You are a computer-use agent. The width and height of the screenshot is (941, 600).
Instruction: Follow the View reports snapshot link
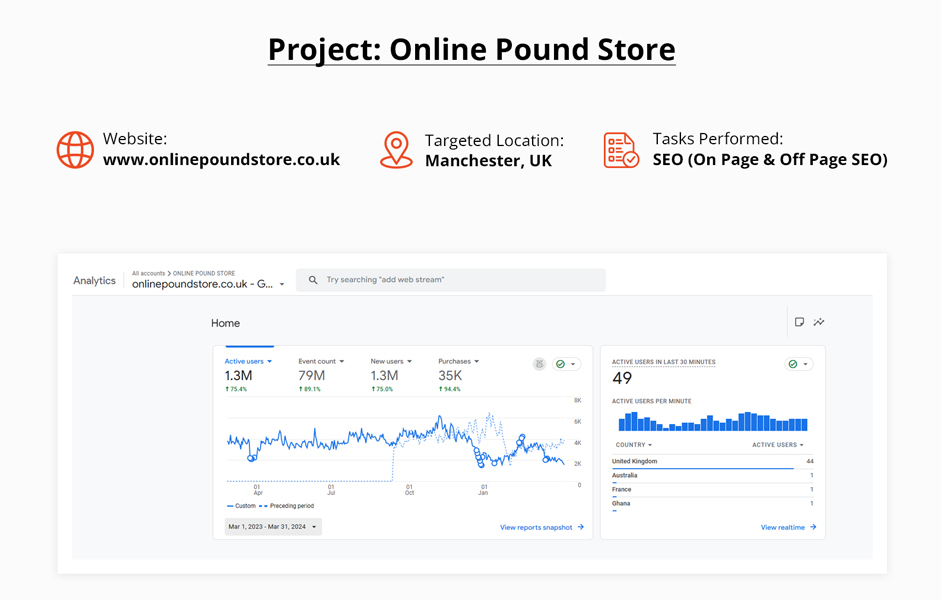pyautogui.click(x=537, y=527)
